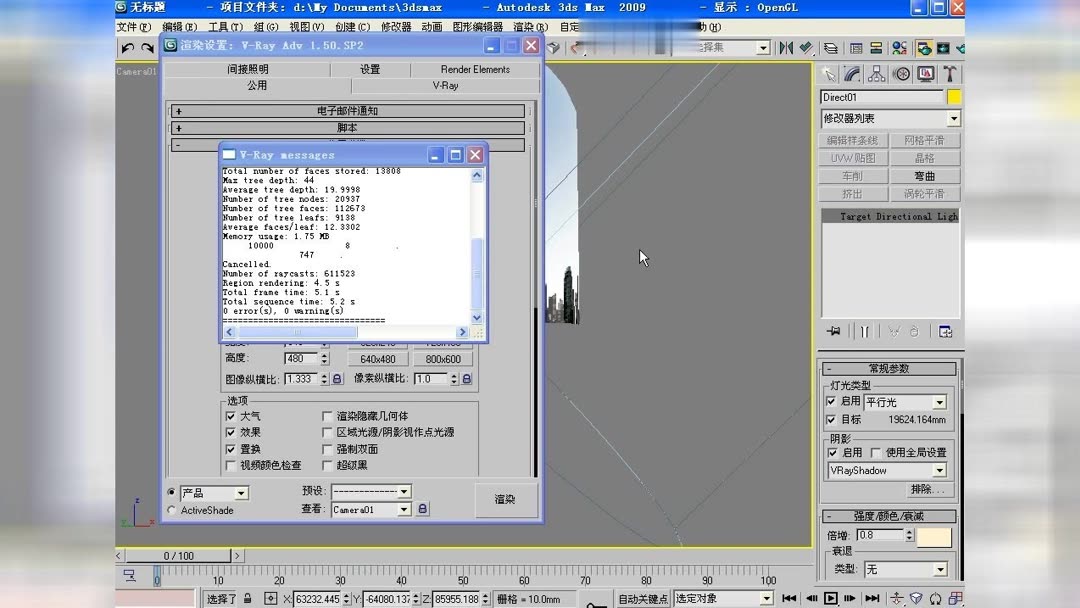Go to the start frame icon

tap(790, 598)
